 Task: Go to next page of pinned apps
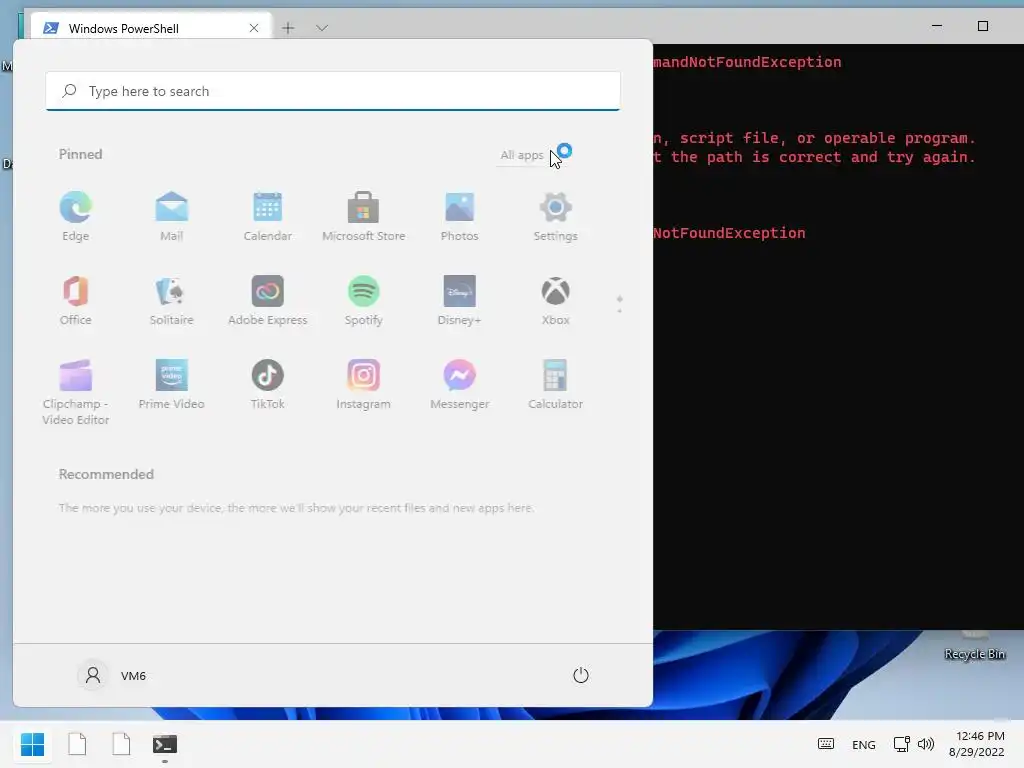click(620, 310)
